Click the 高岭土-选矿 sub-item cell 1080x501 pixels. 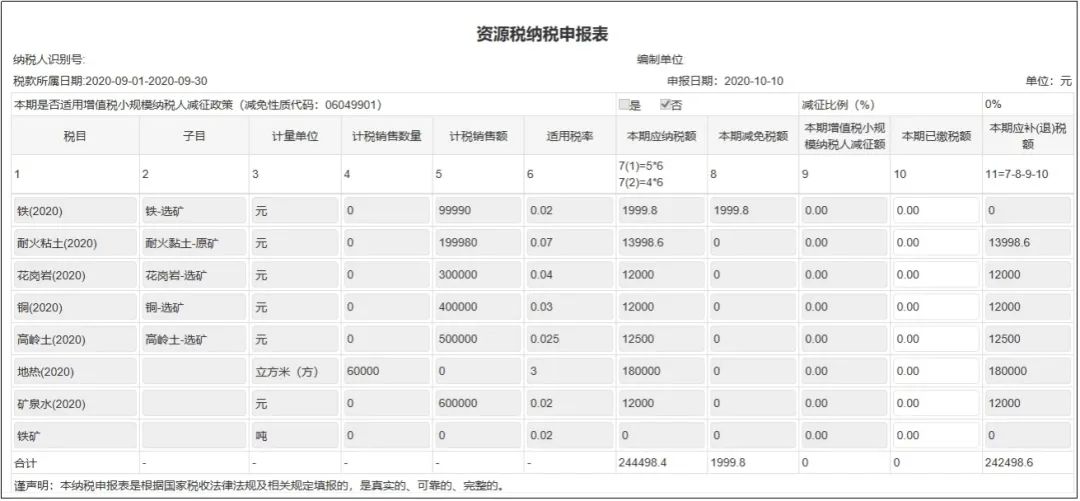click(x=194, y=339)
